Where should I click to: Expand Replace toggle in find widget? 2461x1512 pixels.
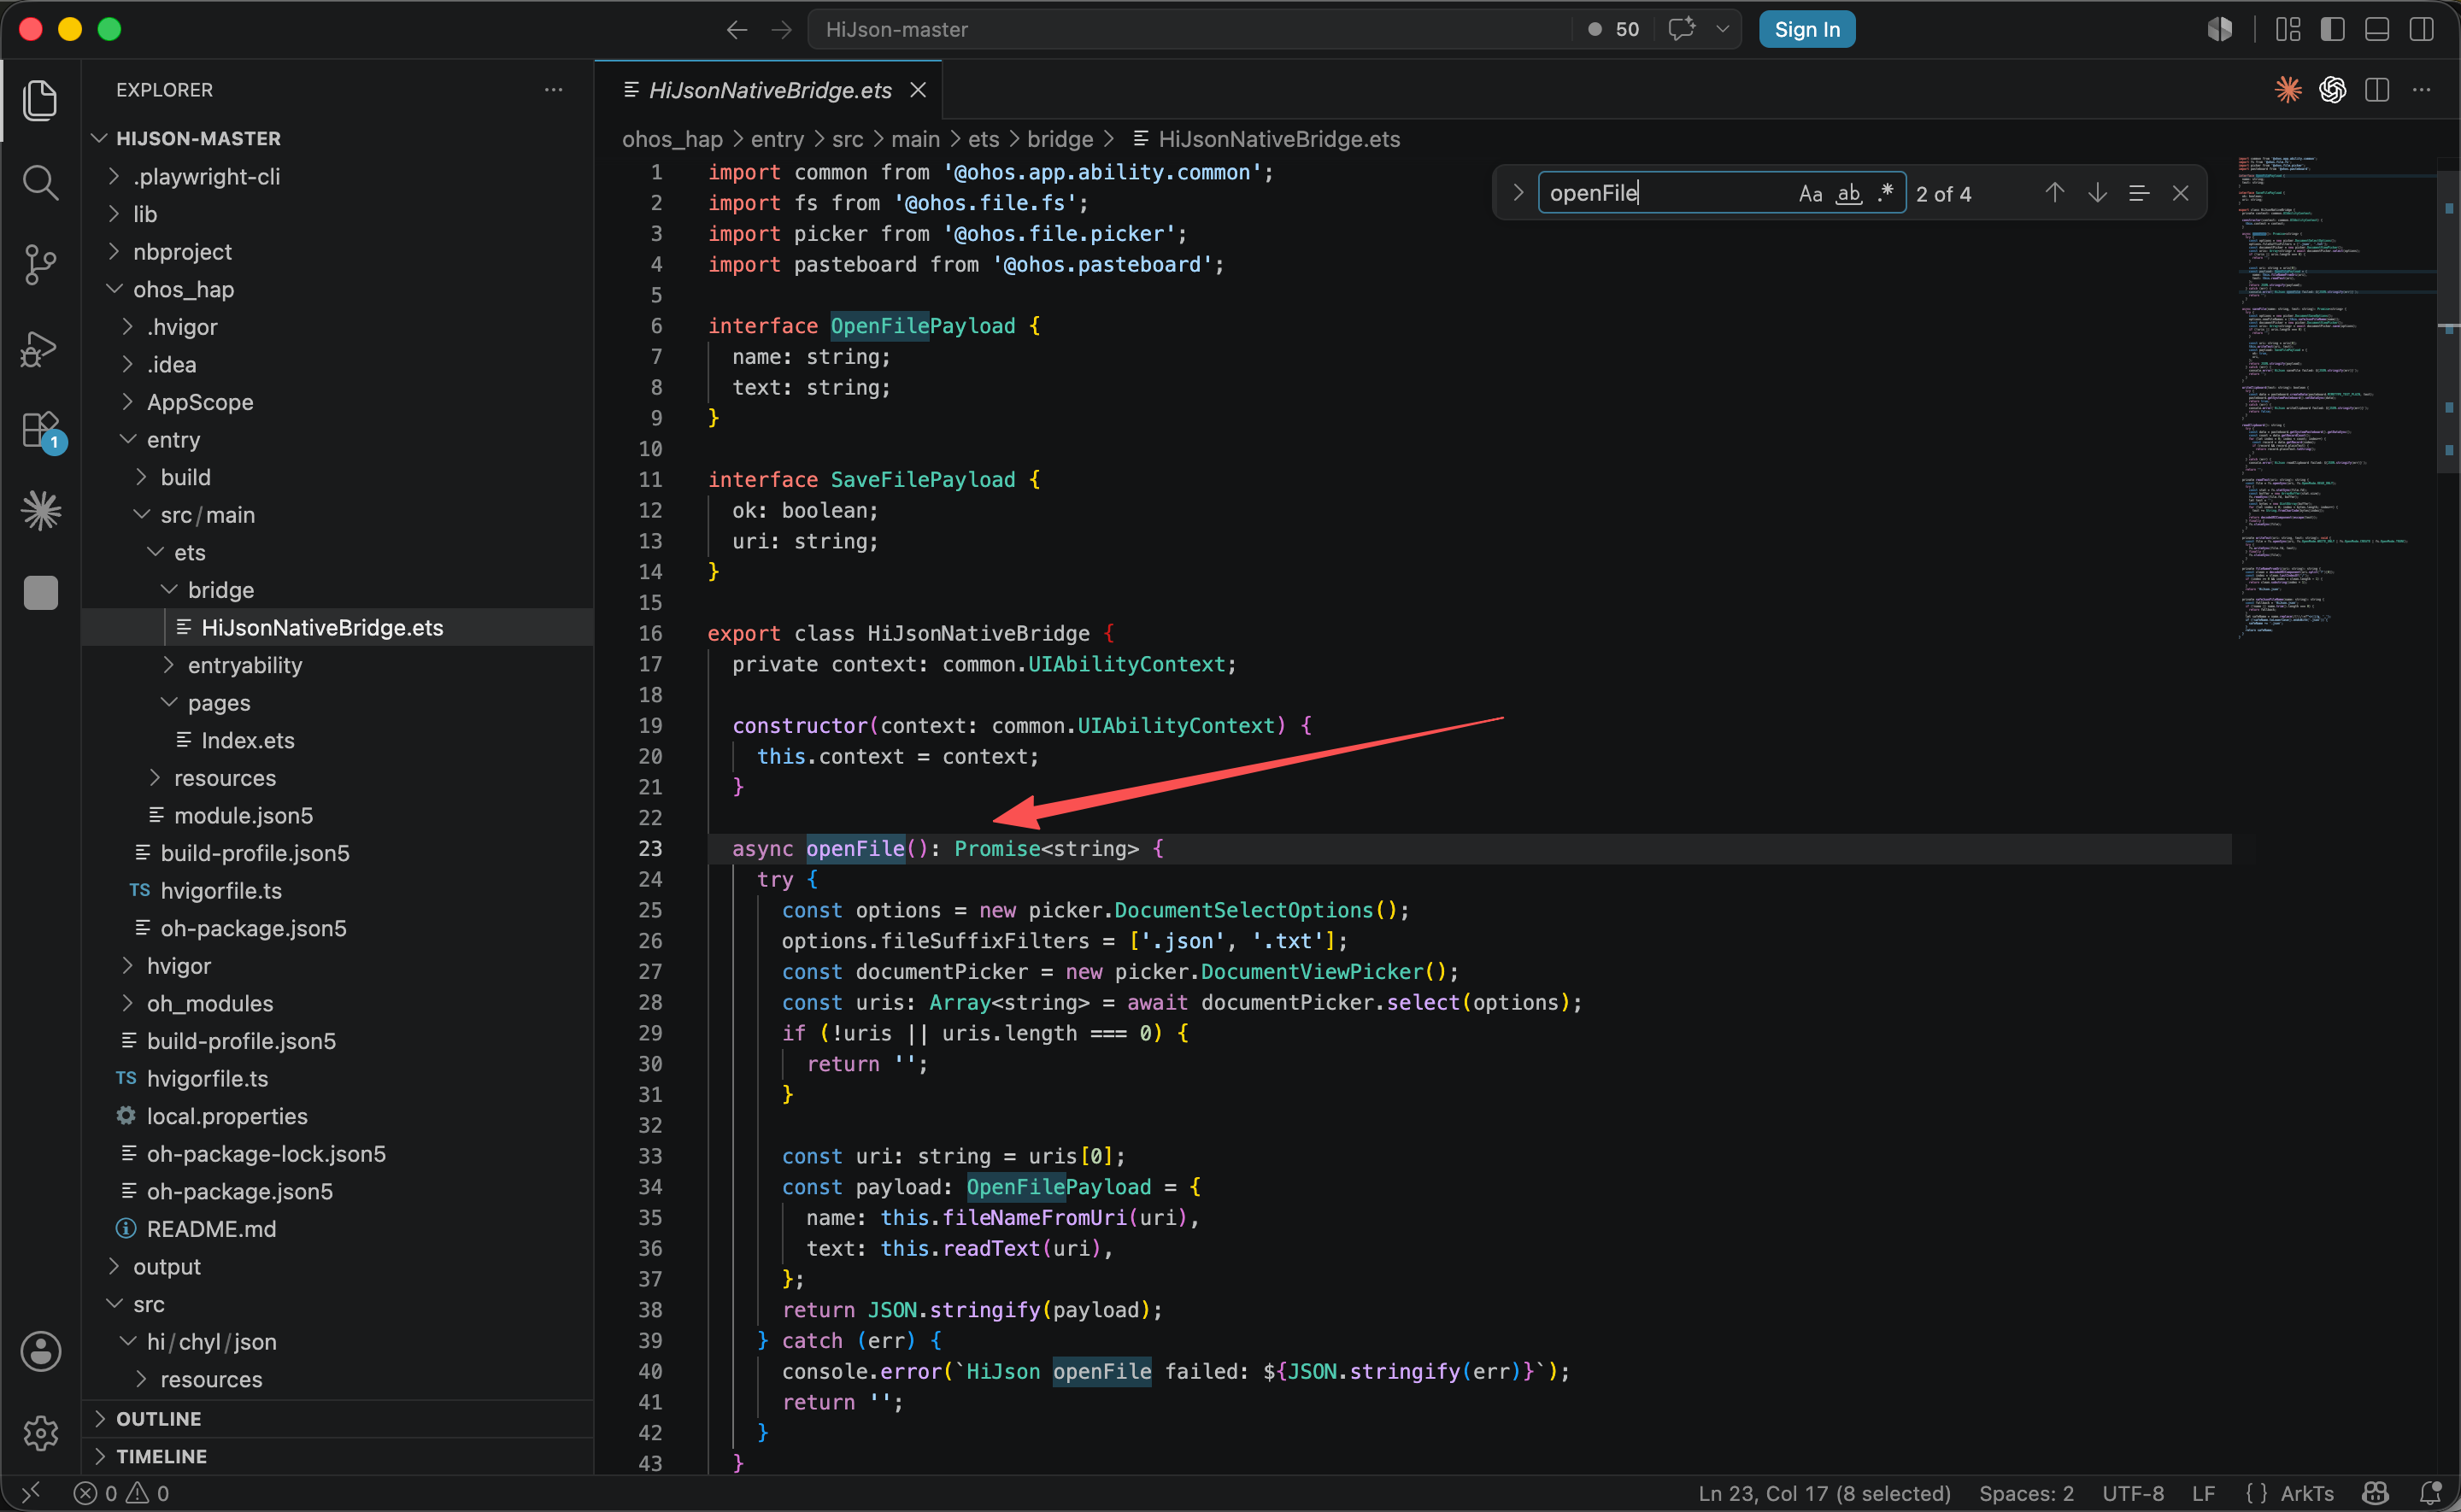(1517, 192)
